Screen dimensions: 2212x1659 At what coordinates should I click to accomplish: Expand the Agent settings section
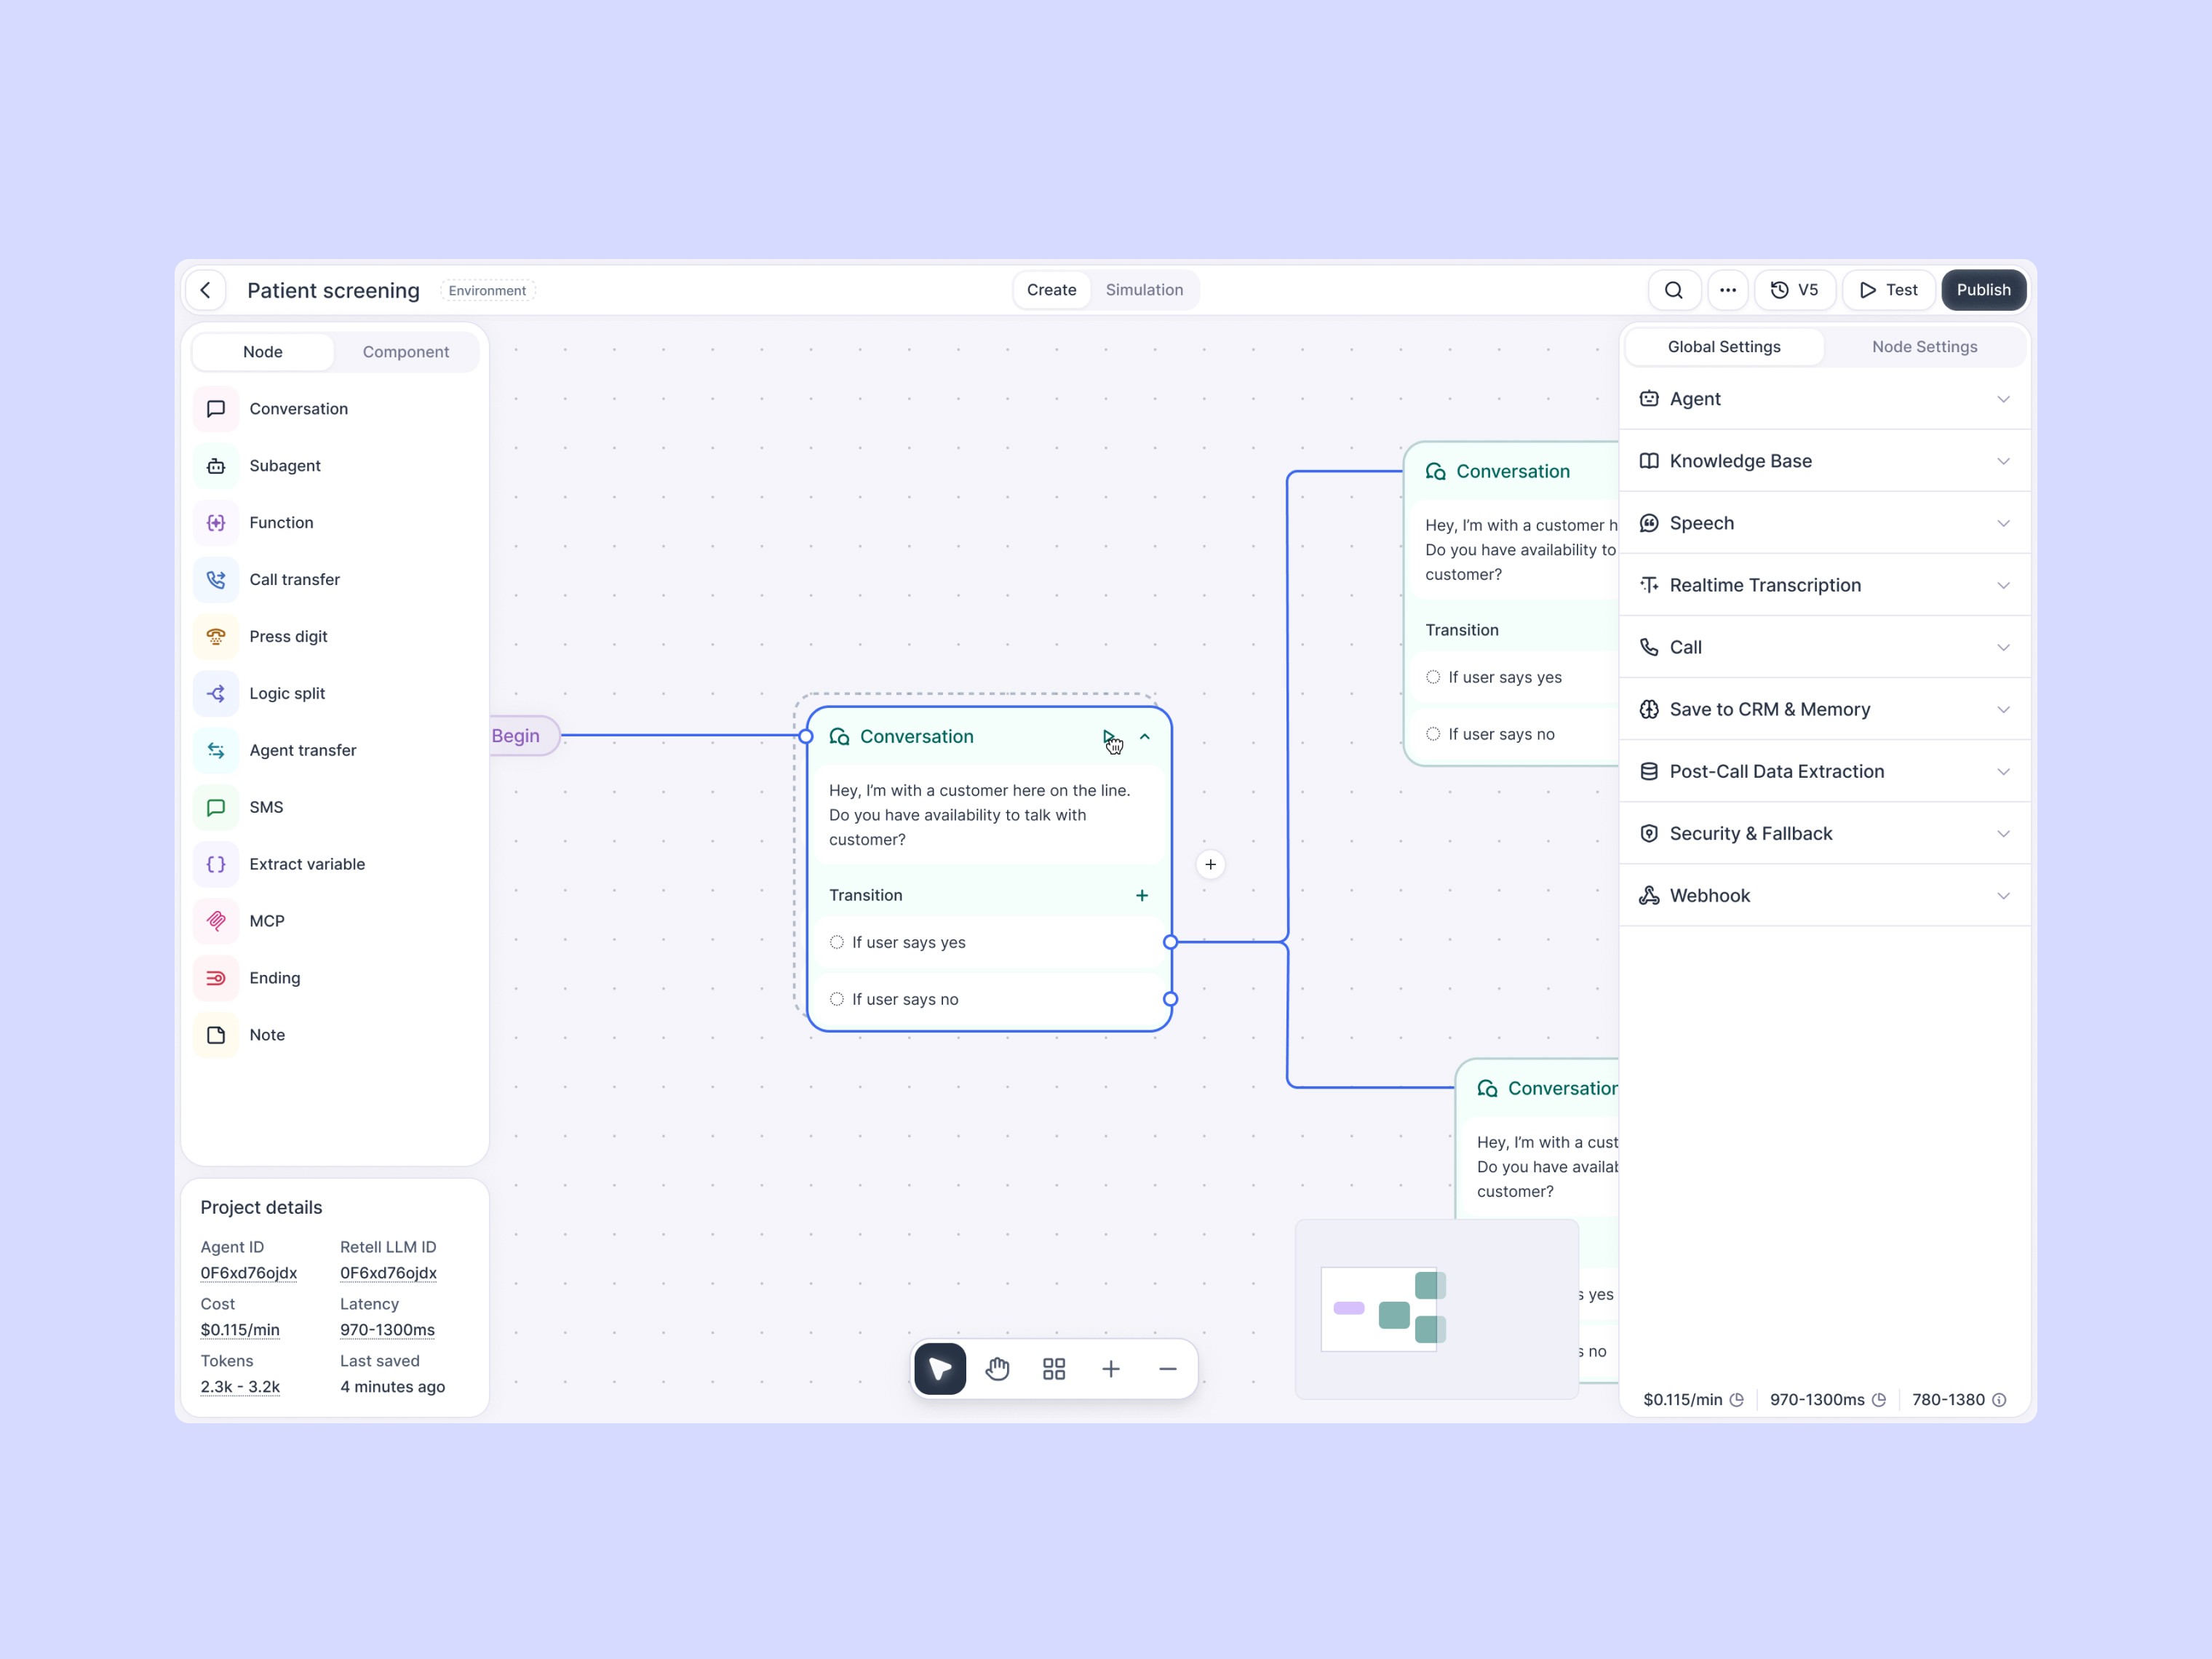[x=1825, y=399]
